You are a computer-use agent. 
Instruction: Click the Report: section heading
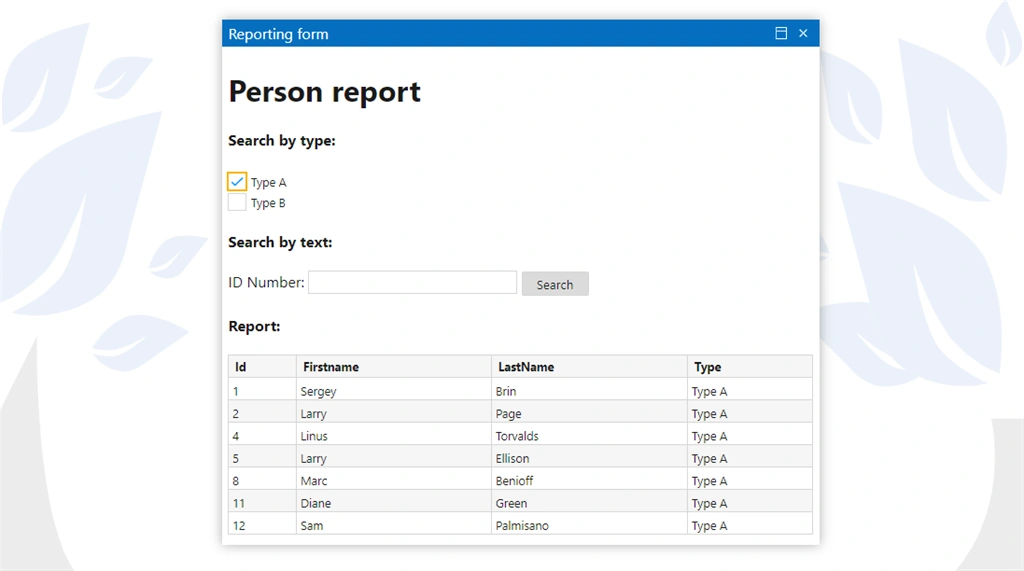coord(254,326)
